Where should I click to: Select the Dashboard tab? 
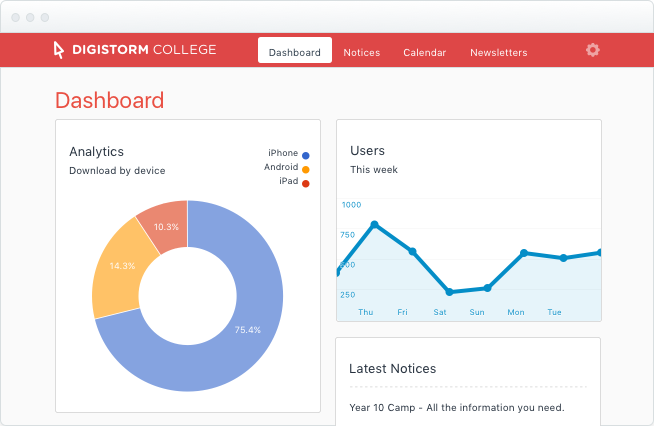coord(295,50)
